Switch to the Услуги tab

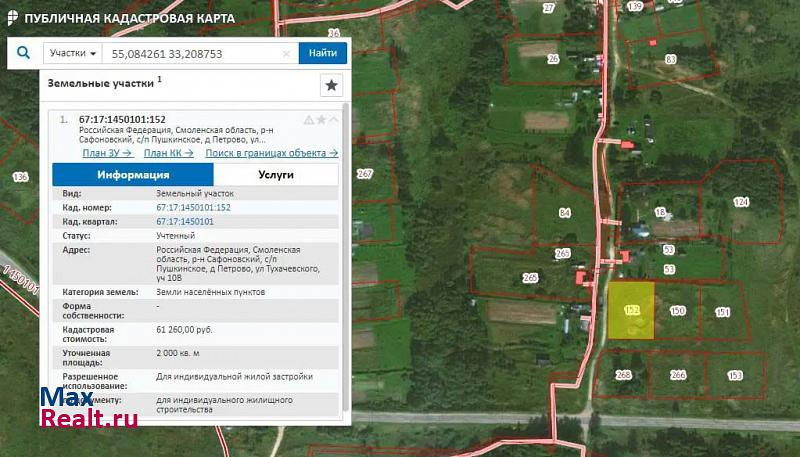click(275, 174)
